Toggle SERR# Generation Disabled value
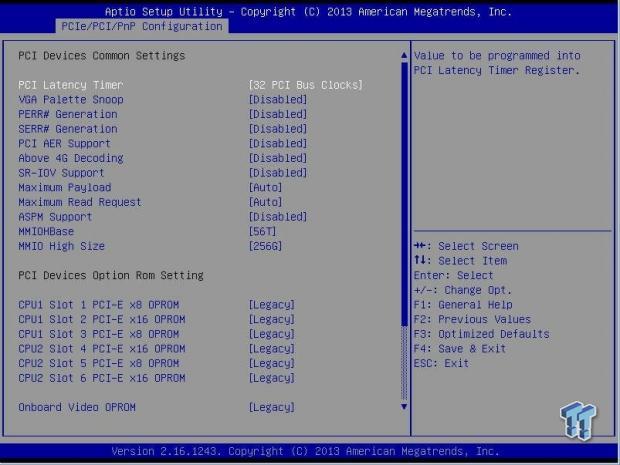Screen dimensions: 620x465 tap(278, 129)
